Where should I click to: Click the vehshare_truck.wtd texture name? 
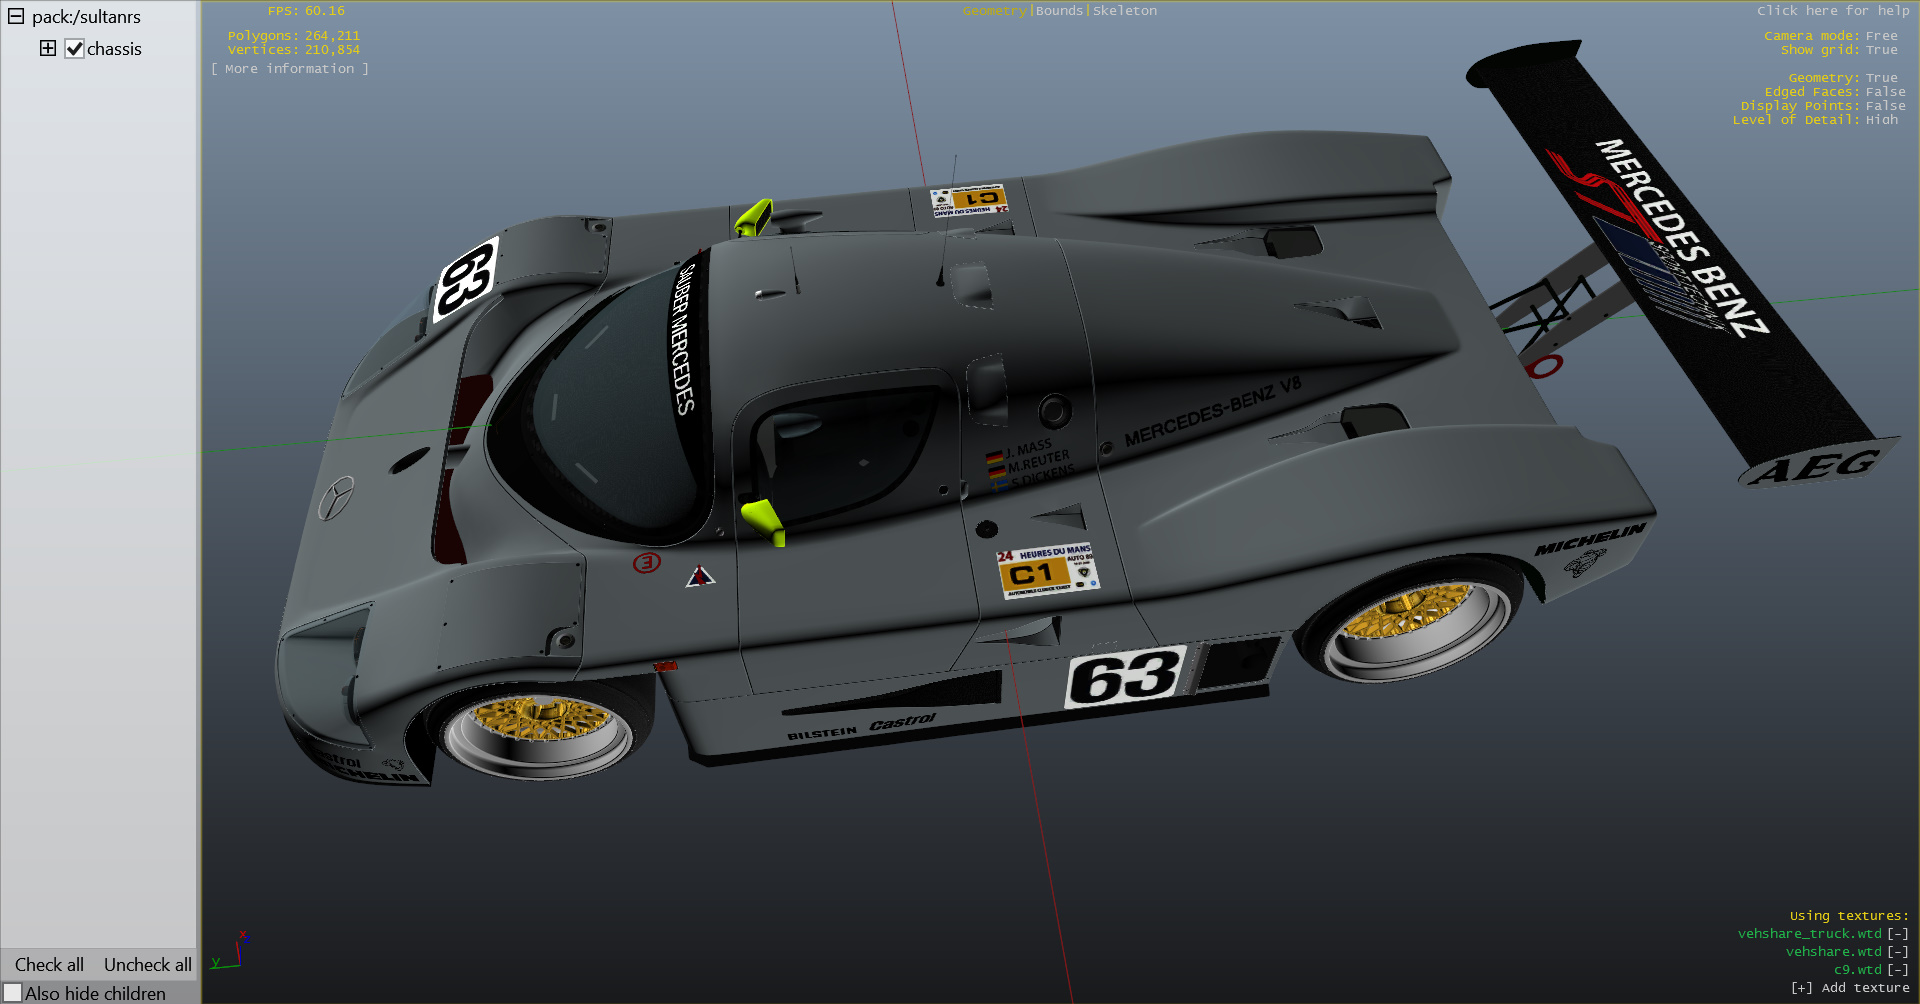(x=1809, y=934)
